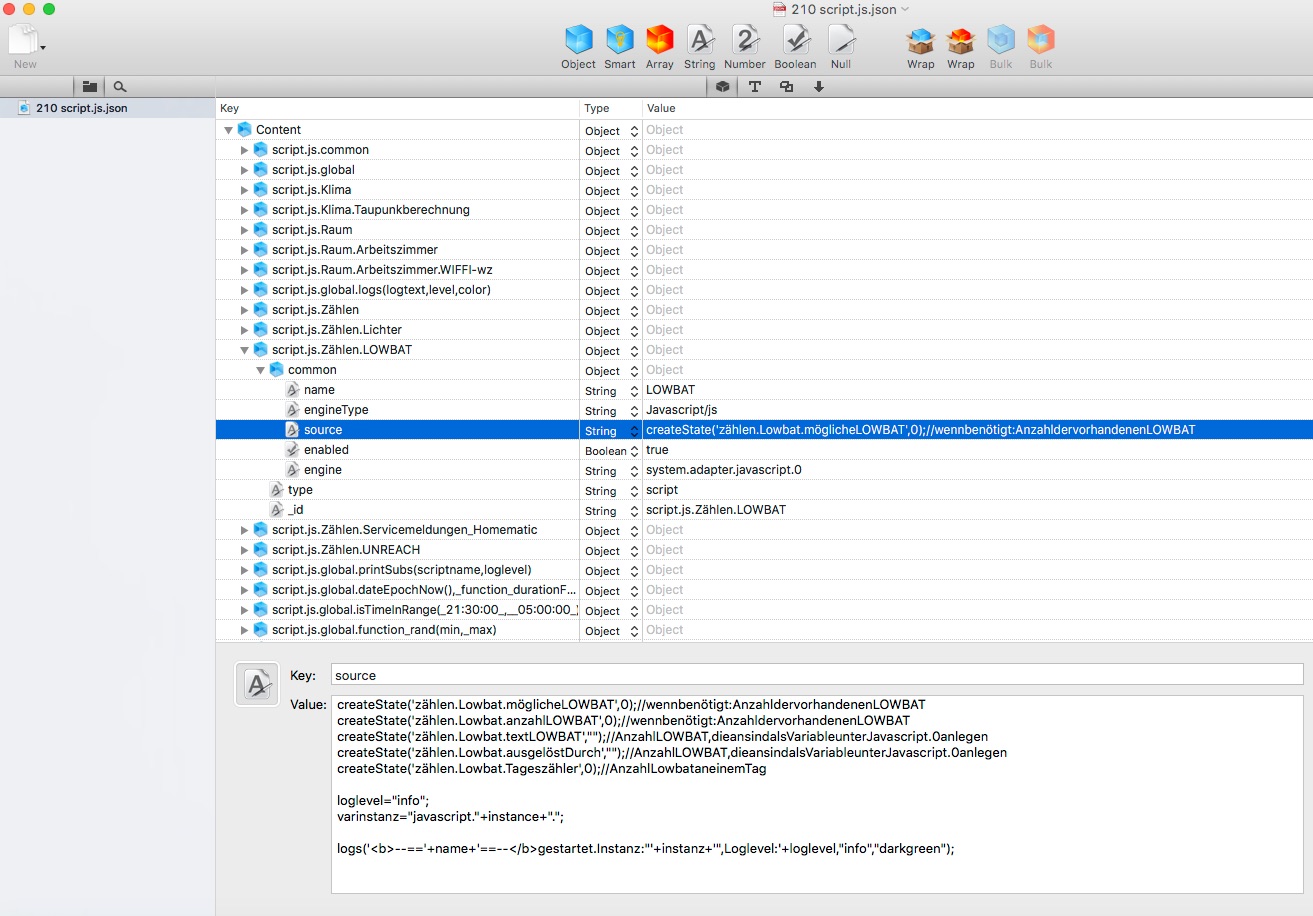Sort by the Type column header
Screen dimensions: 1313x916
(x=611, y=108)
